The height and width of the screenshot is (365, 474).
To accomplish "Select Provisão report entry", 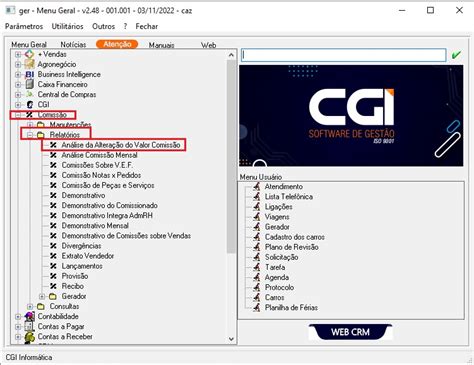I will click(x=75, y=276).
